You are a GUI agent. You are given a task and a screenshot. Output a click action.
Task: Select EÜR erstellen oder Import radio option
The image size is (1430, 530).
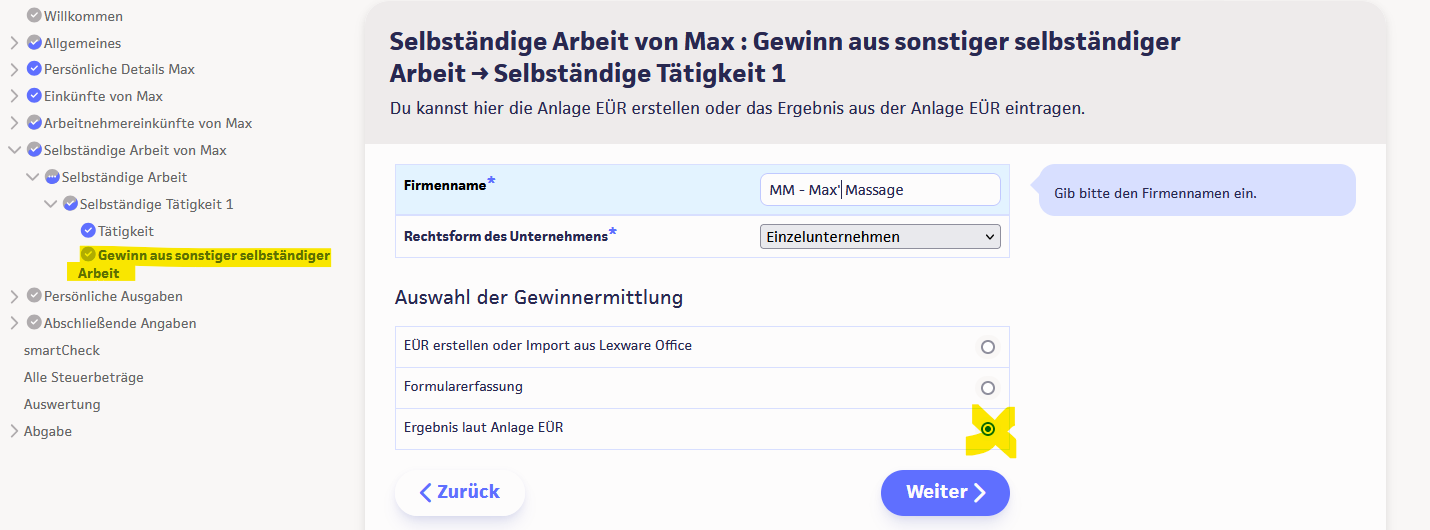point(987,347)
